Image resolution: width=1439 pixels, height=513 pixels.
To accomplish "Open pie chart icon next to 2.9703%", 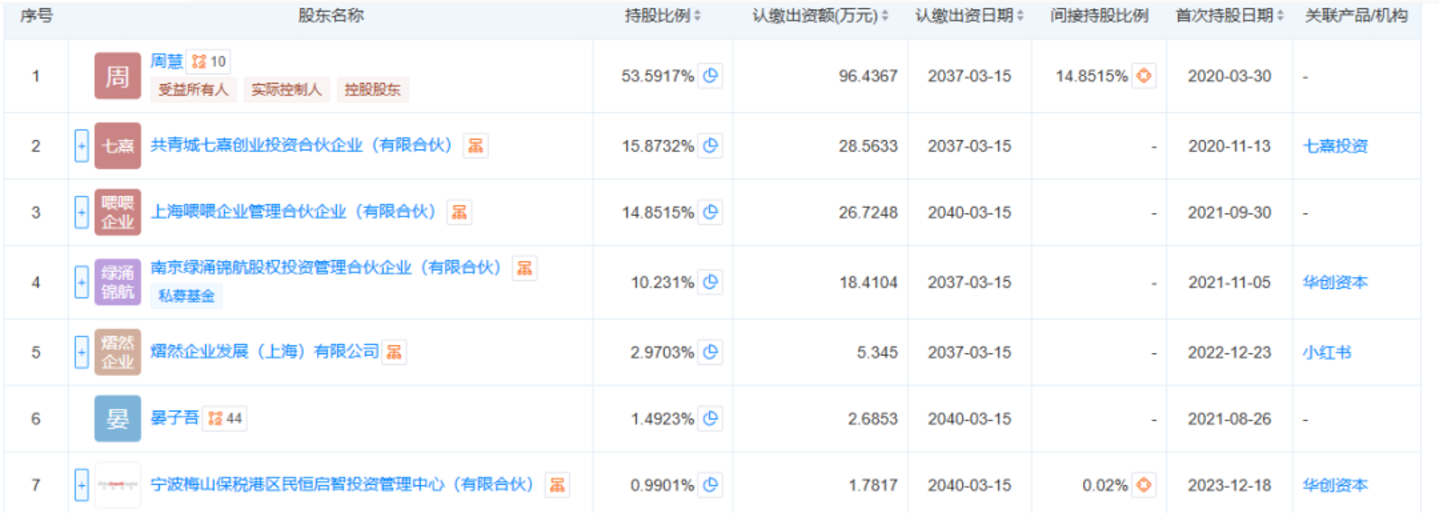I will coord(710,352).
